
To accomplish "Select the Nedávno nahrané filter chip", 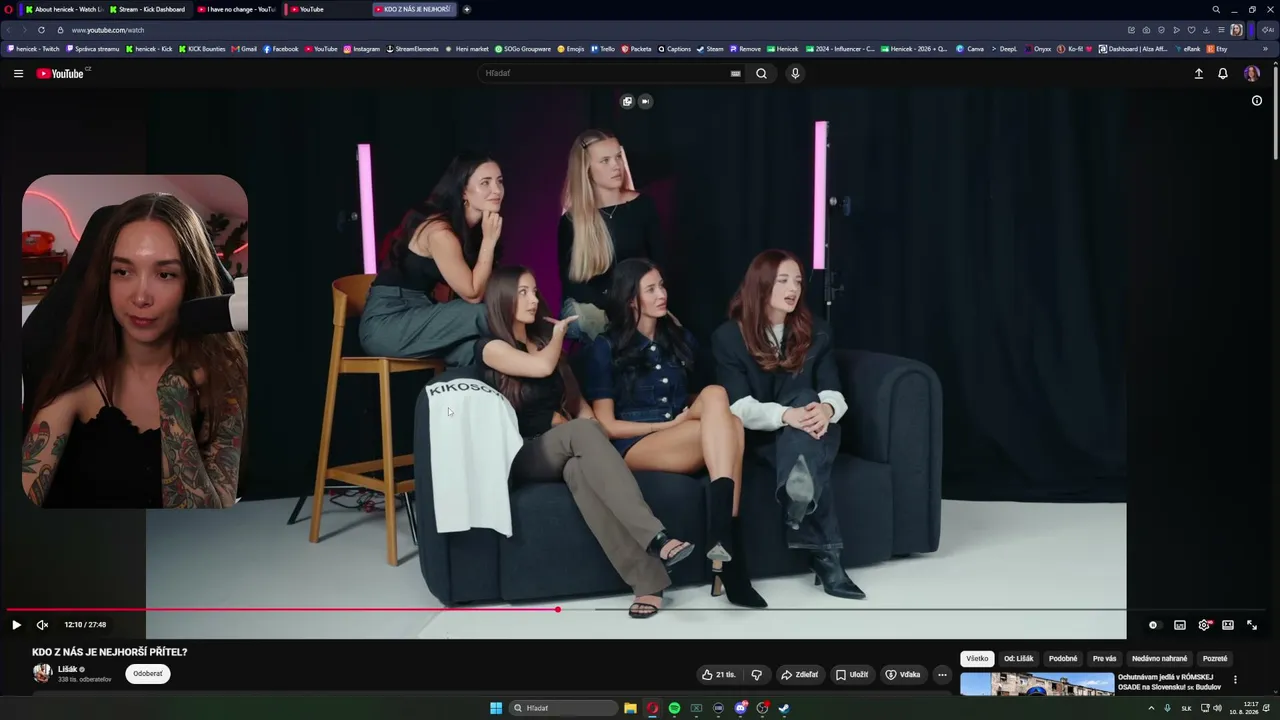I will pyautogui.click(x=1160, y=659).
